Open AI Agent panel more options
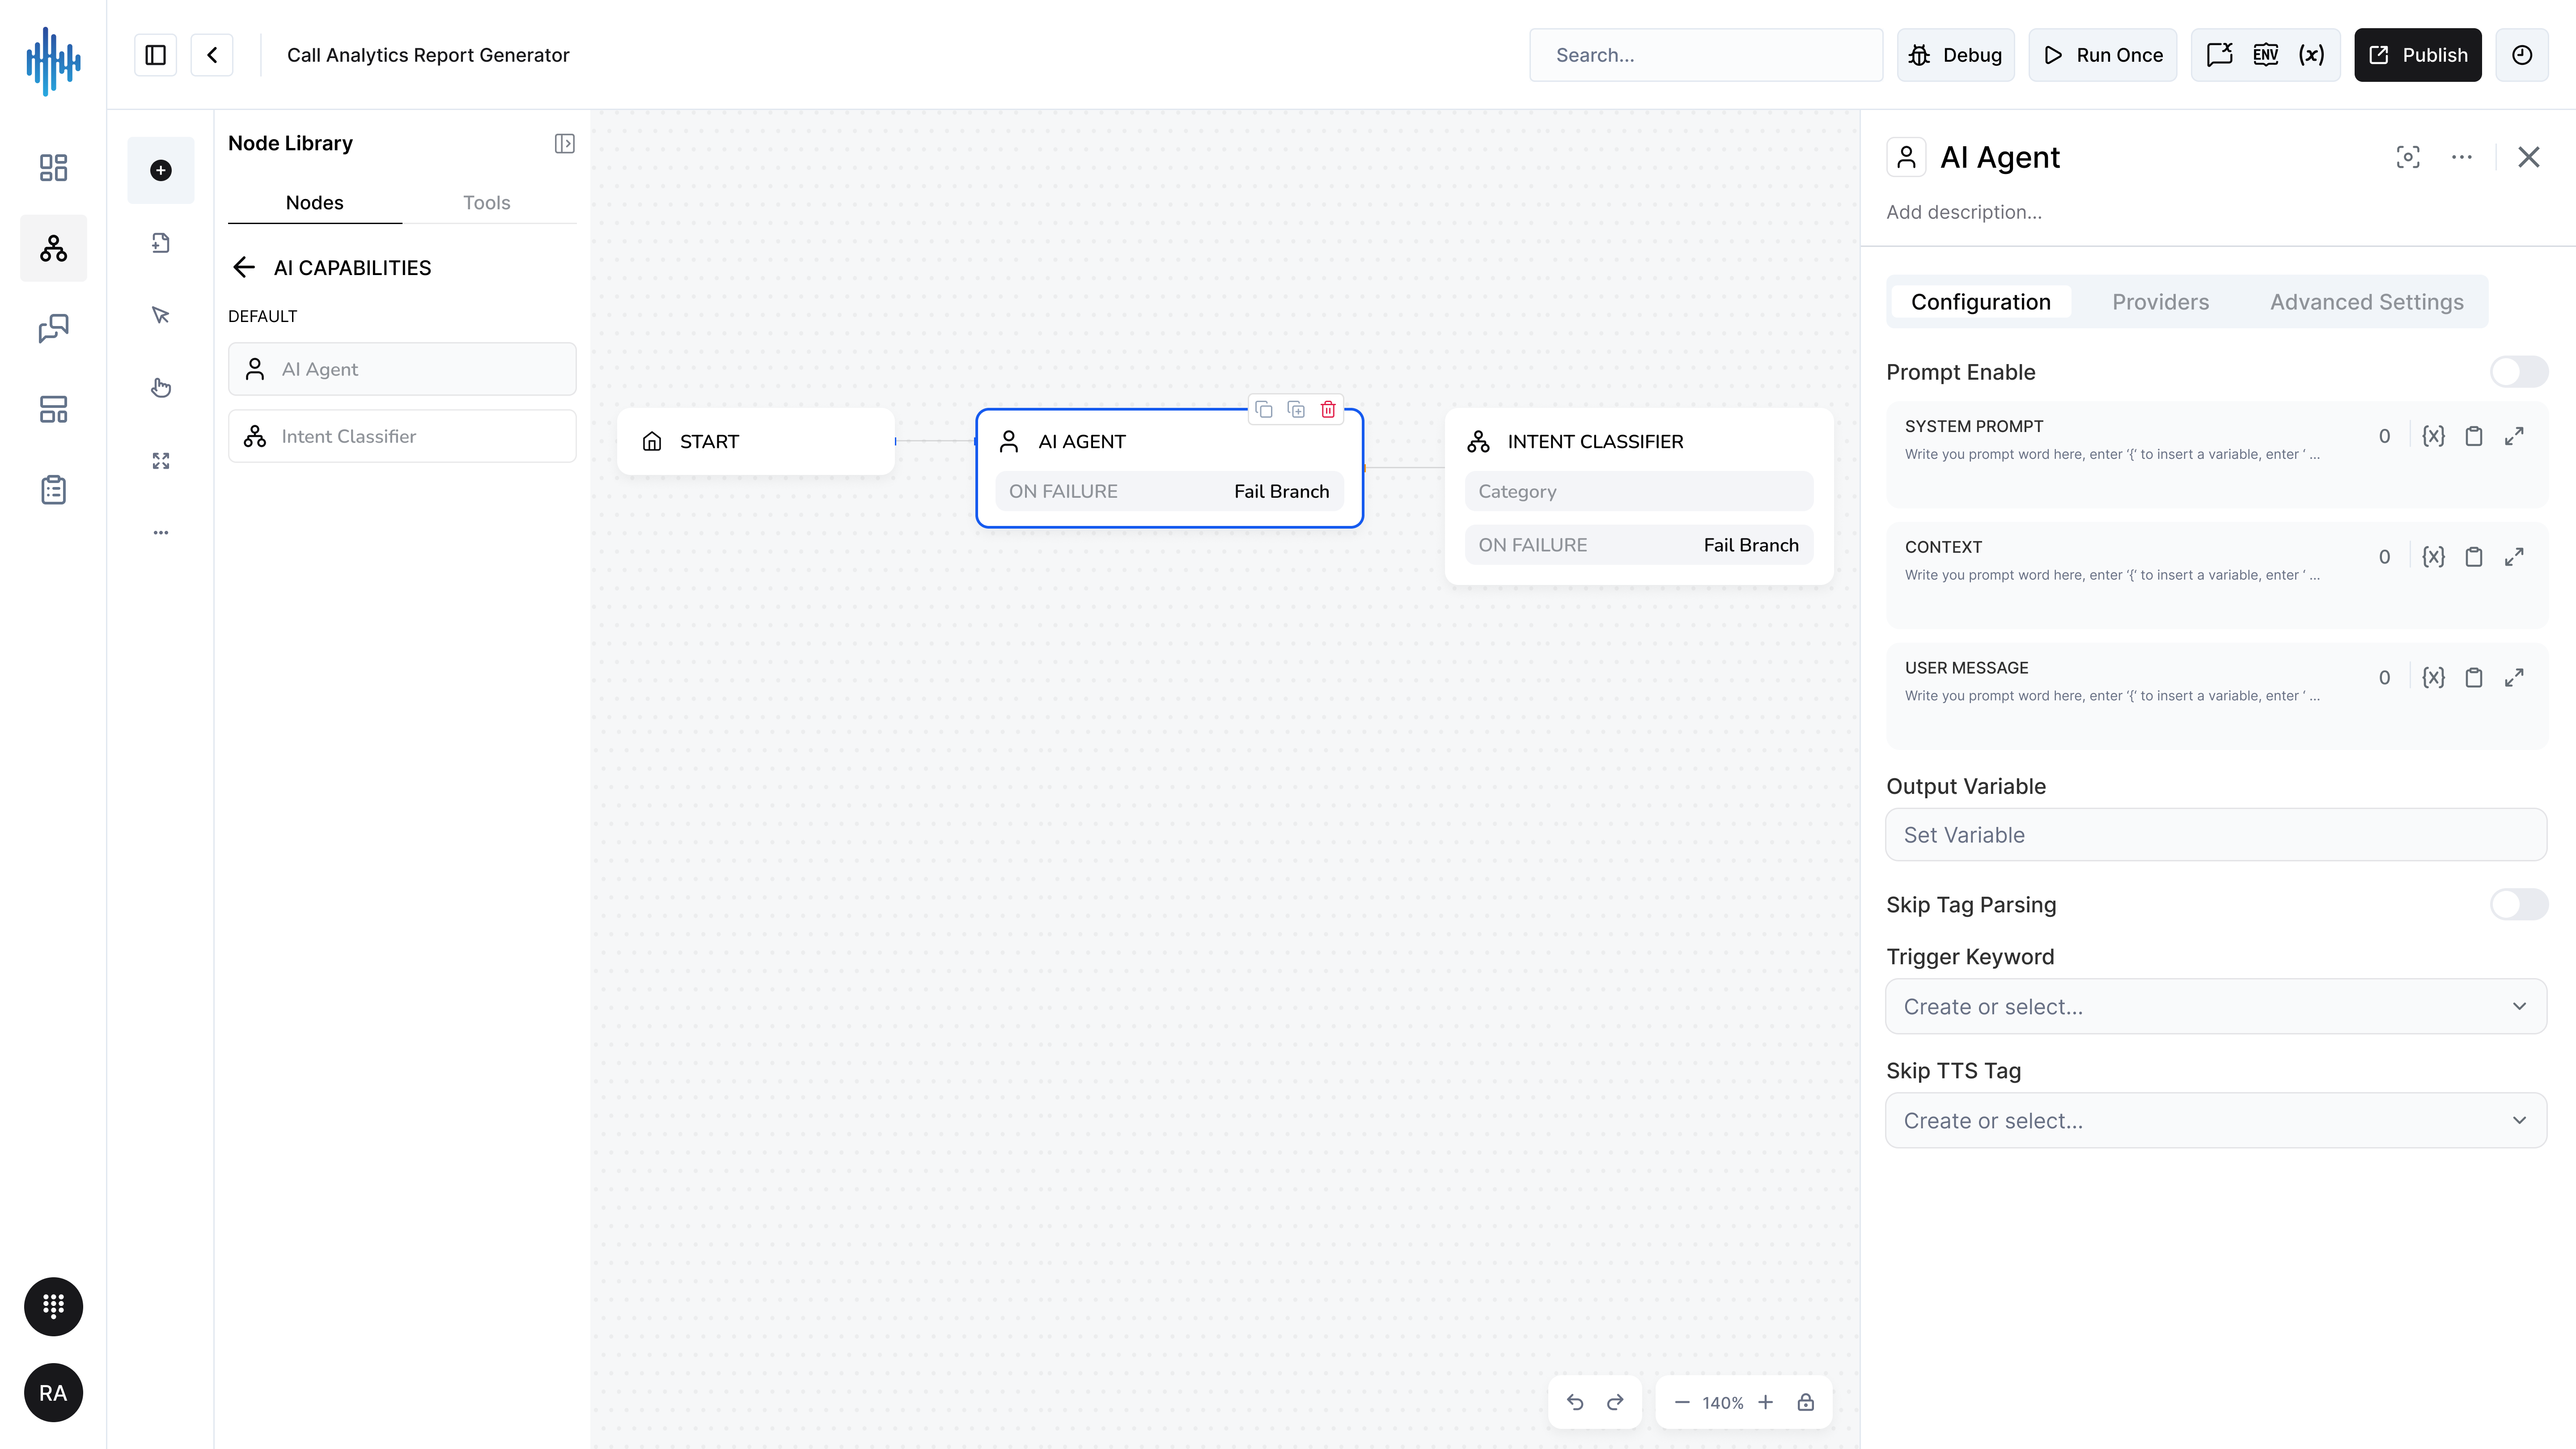Viewport: 2576px width, 1449px height. point(2462,157)
